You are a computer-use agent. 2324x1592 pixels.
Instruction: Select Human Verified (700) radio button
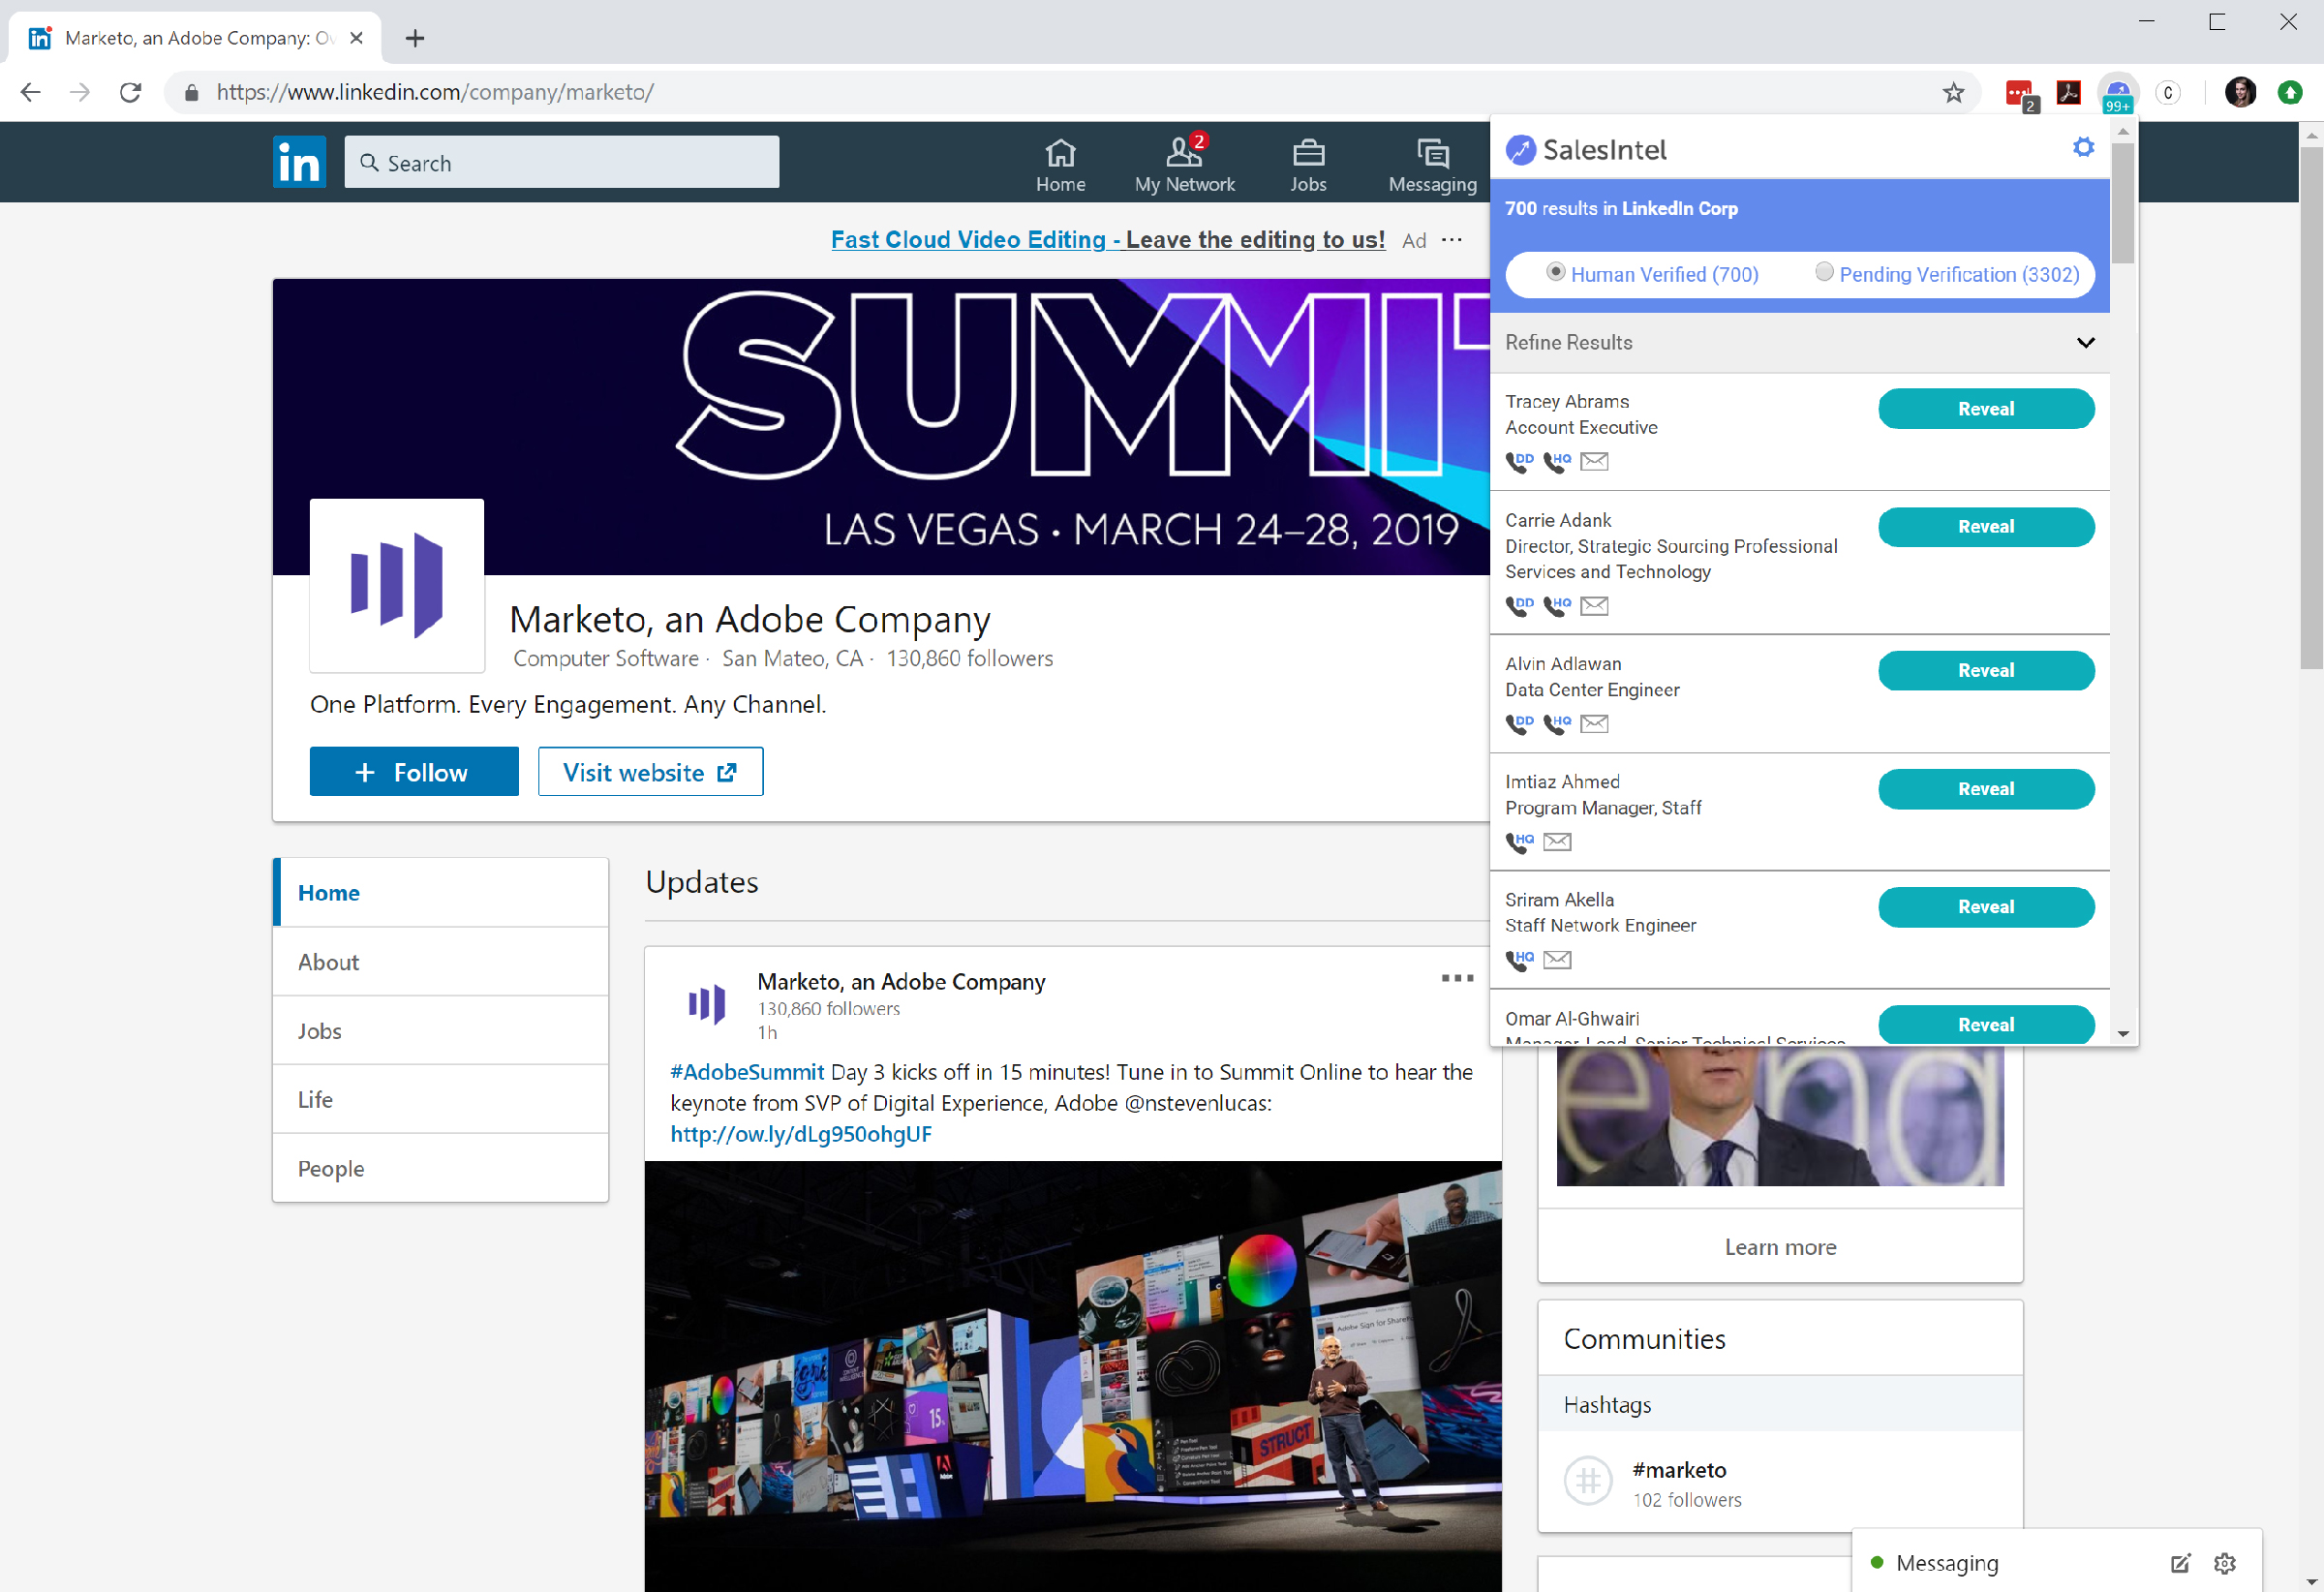(x=1555, y=272)
